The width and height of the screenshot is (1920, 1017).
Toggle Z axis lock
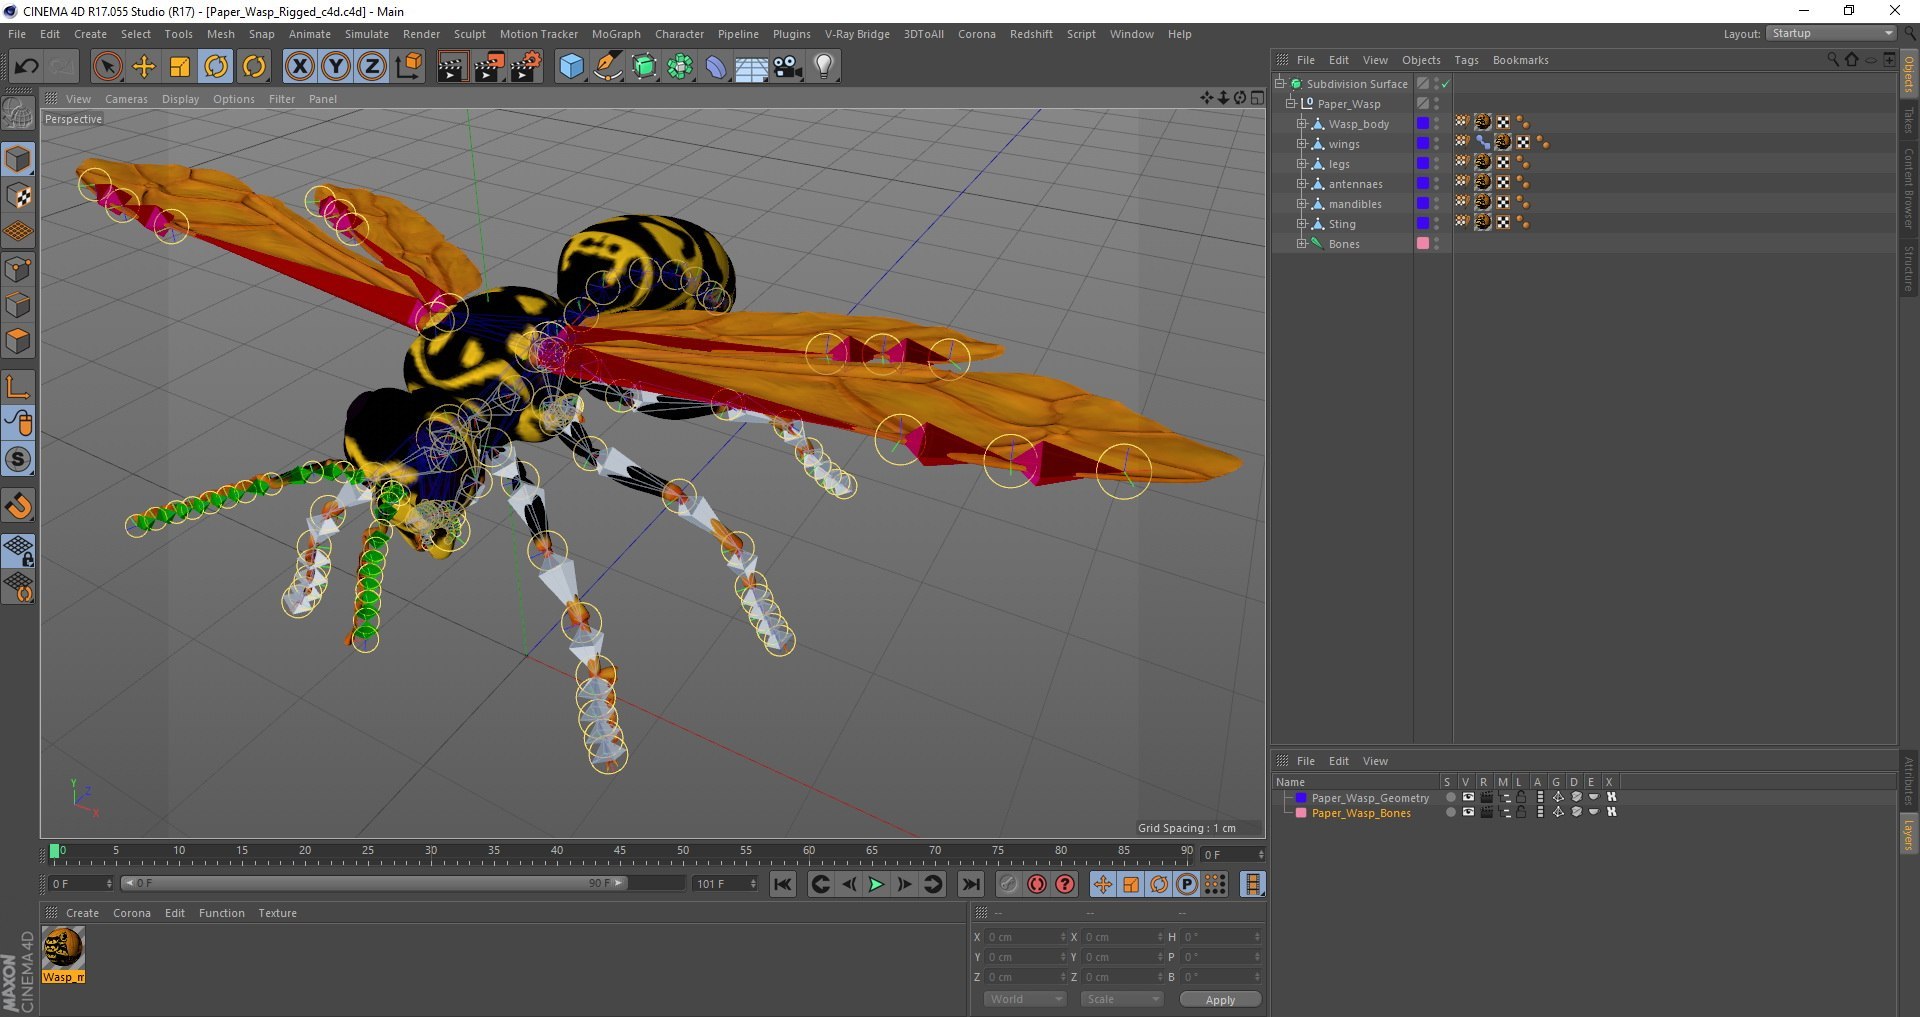click(372, 67)
